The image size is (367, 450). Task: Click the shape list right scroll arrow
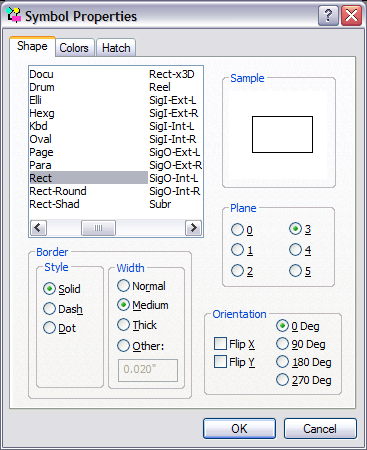point(193,228)
